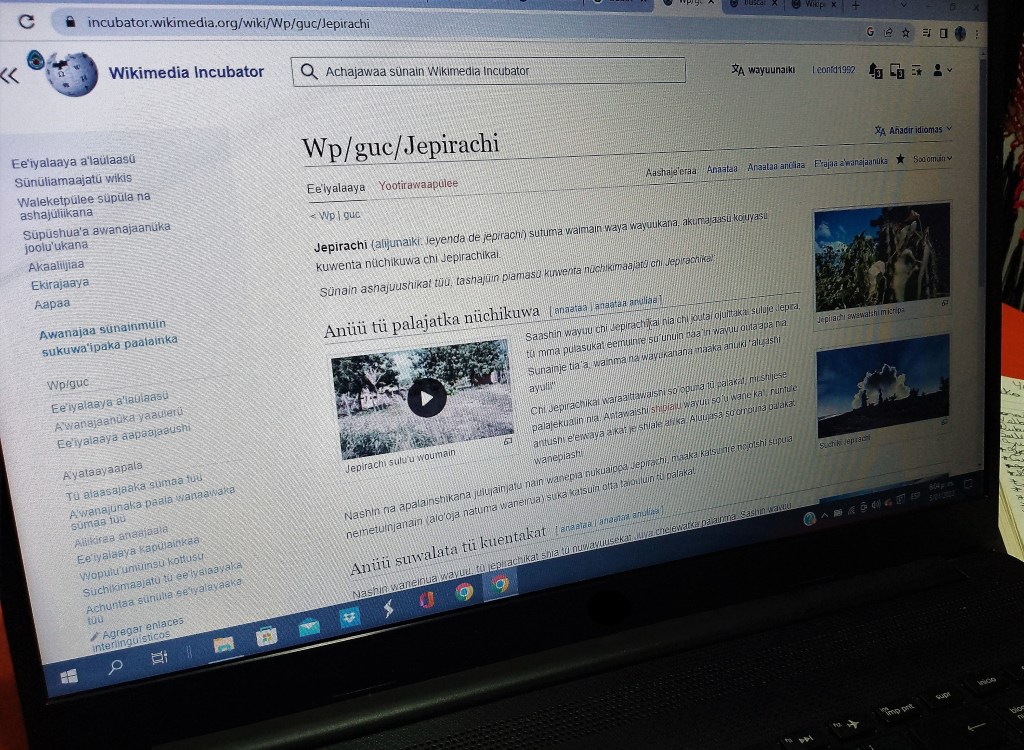
Task: Open the Wp/guc sidebar link
Action: pos(67,384)
